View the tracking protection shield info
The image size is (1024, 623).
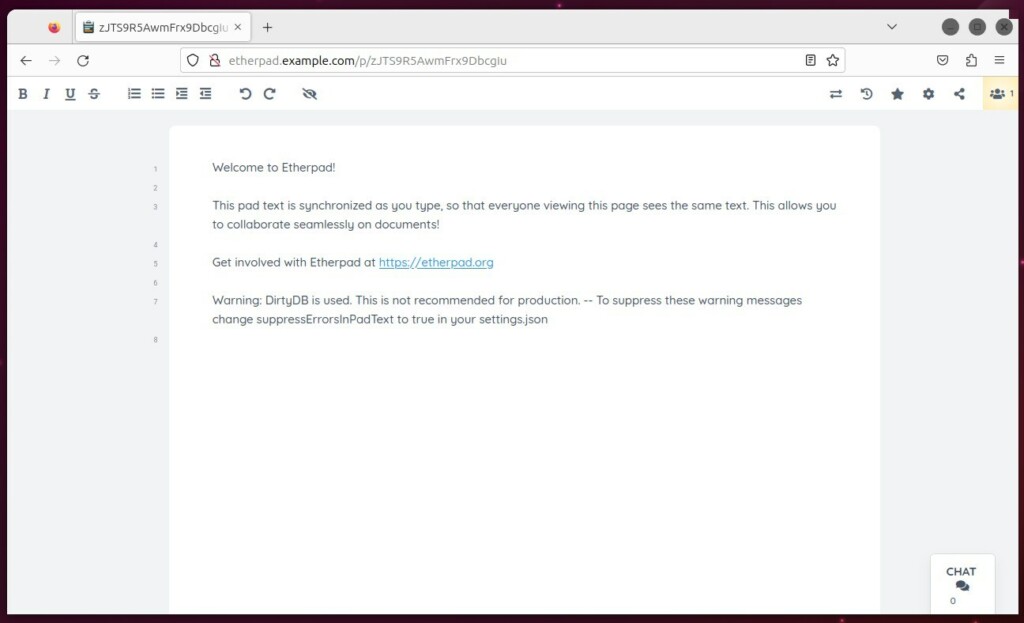193,61
